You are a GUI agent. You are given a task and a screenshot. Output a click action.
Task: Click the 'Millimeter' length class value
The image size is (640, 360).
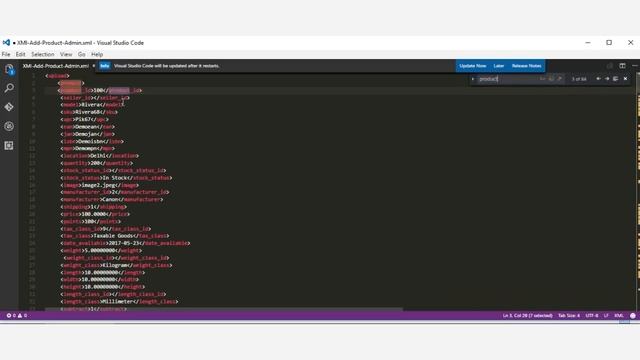(x=117, y=302)
